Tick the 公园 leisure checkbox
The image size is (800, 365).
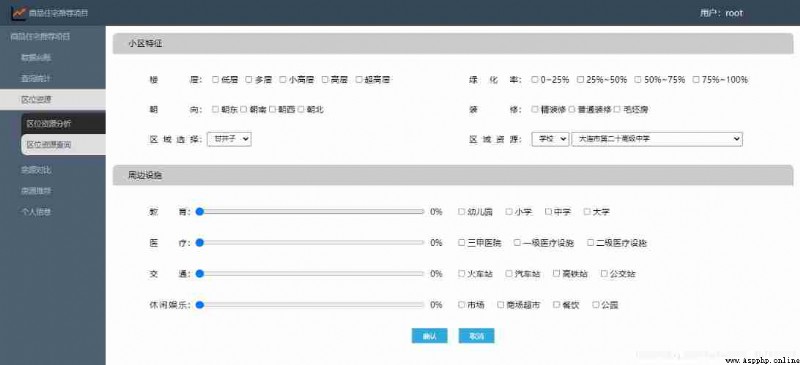pos(596,305)
